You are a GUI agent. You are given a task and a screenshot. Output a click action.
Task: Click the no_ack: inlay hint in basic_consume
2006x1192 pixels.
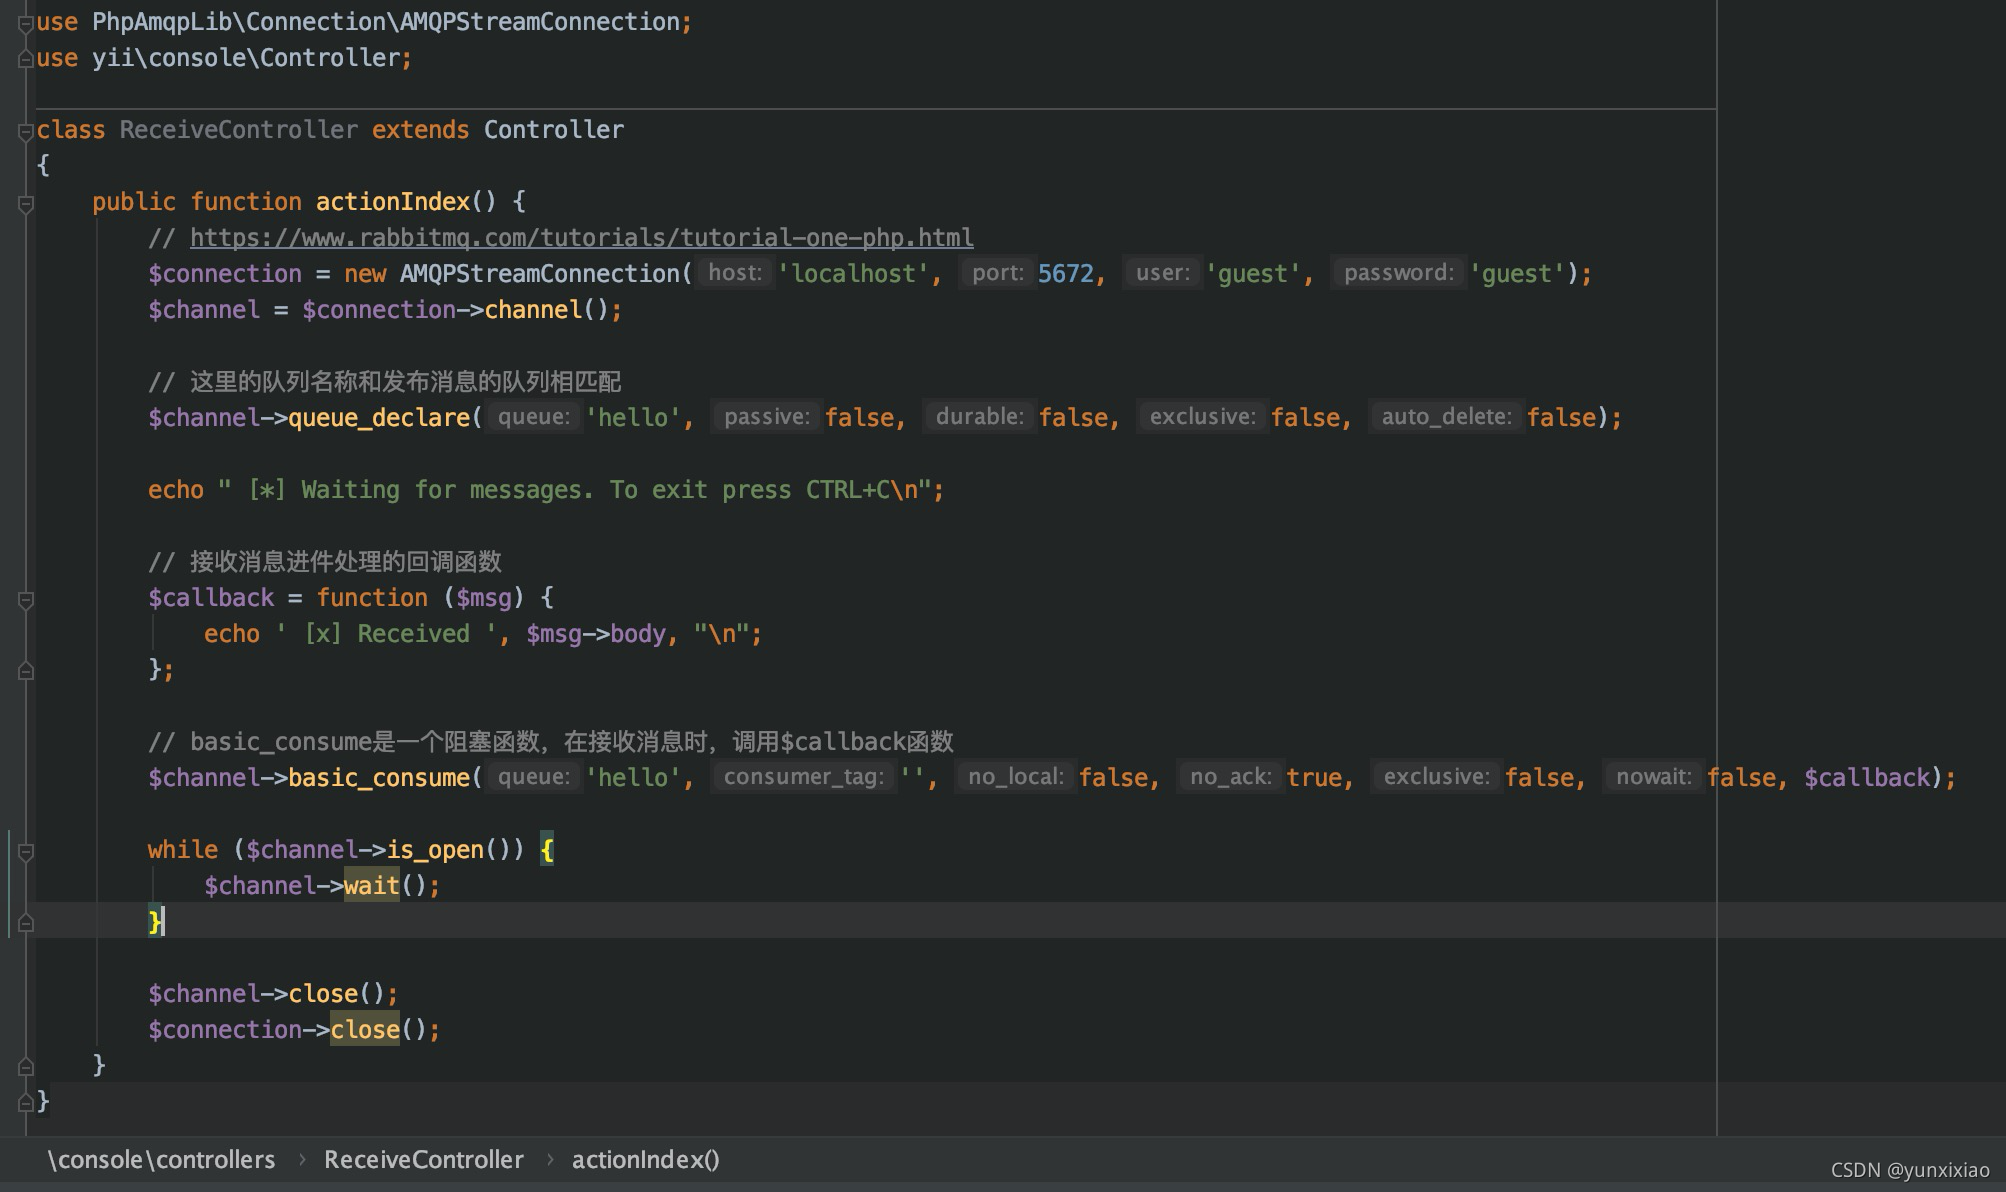(1230, 777)
